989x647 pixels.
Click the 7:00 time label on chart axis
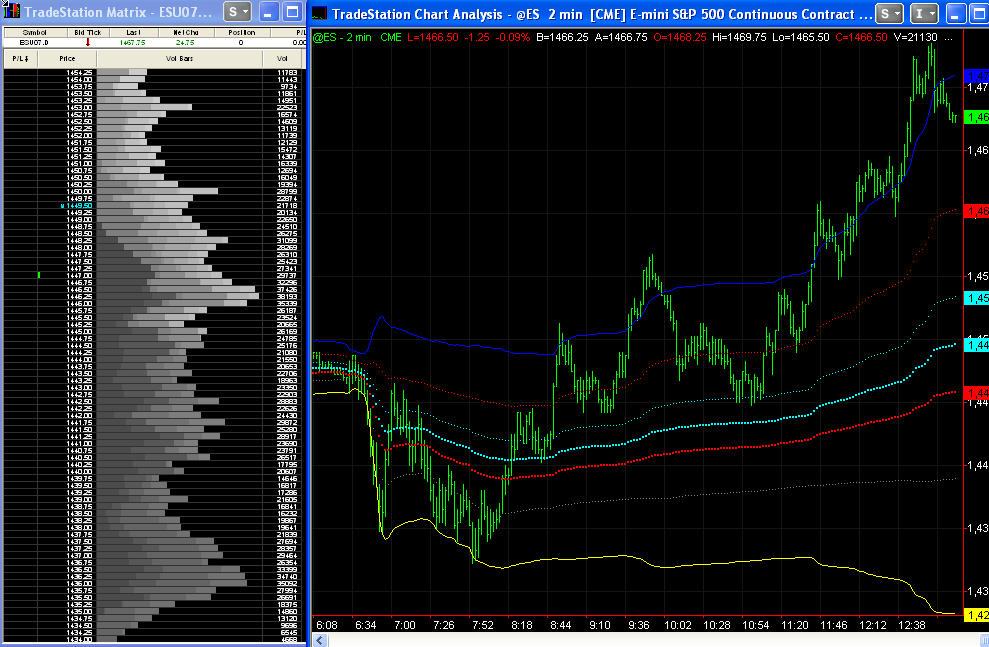(x=405, y=625)
